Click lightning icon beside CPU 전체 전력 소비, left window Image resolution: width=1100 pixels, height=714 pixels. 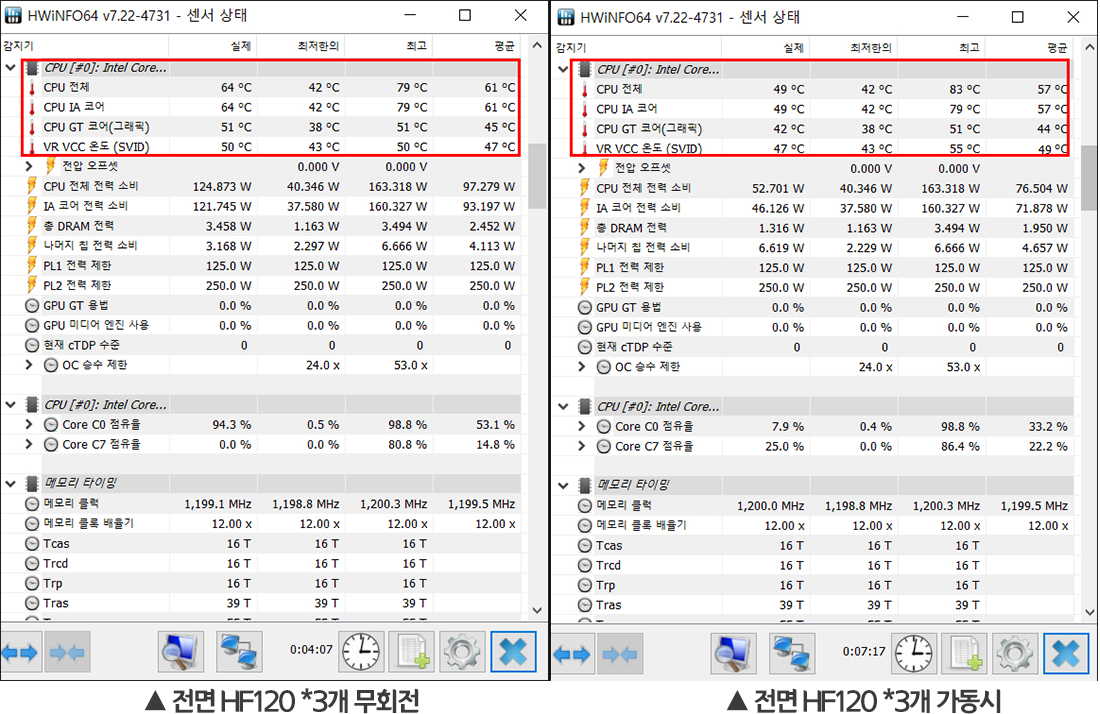click(32, 186)
